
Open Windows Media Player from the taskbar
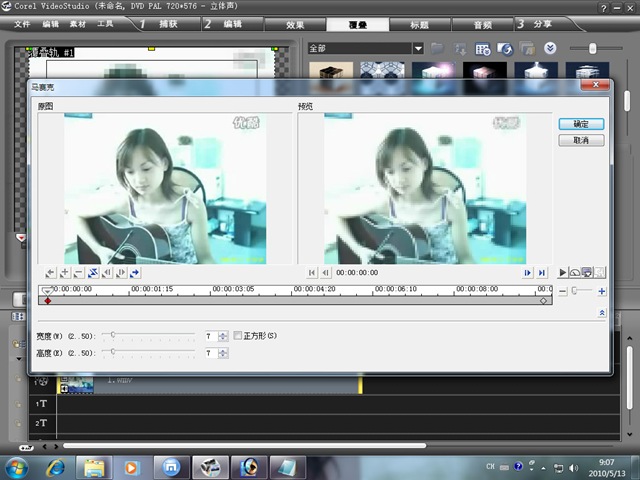pyautogui.click(x=132, y=467)
